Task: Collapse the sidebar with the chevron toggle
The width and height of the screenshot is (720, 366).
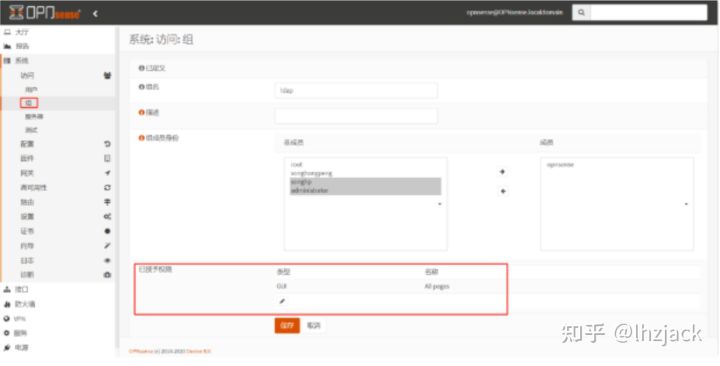Action: 95,13
